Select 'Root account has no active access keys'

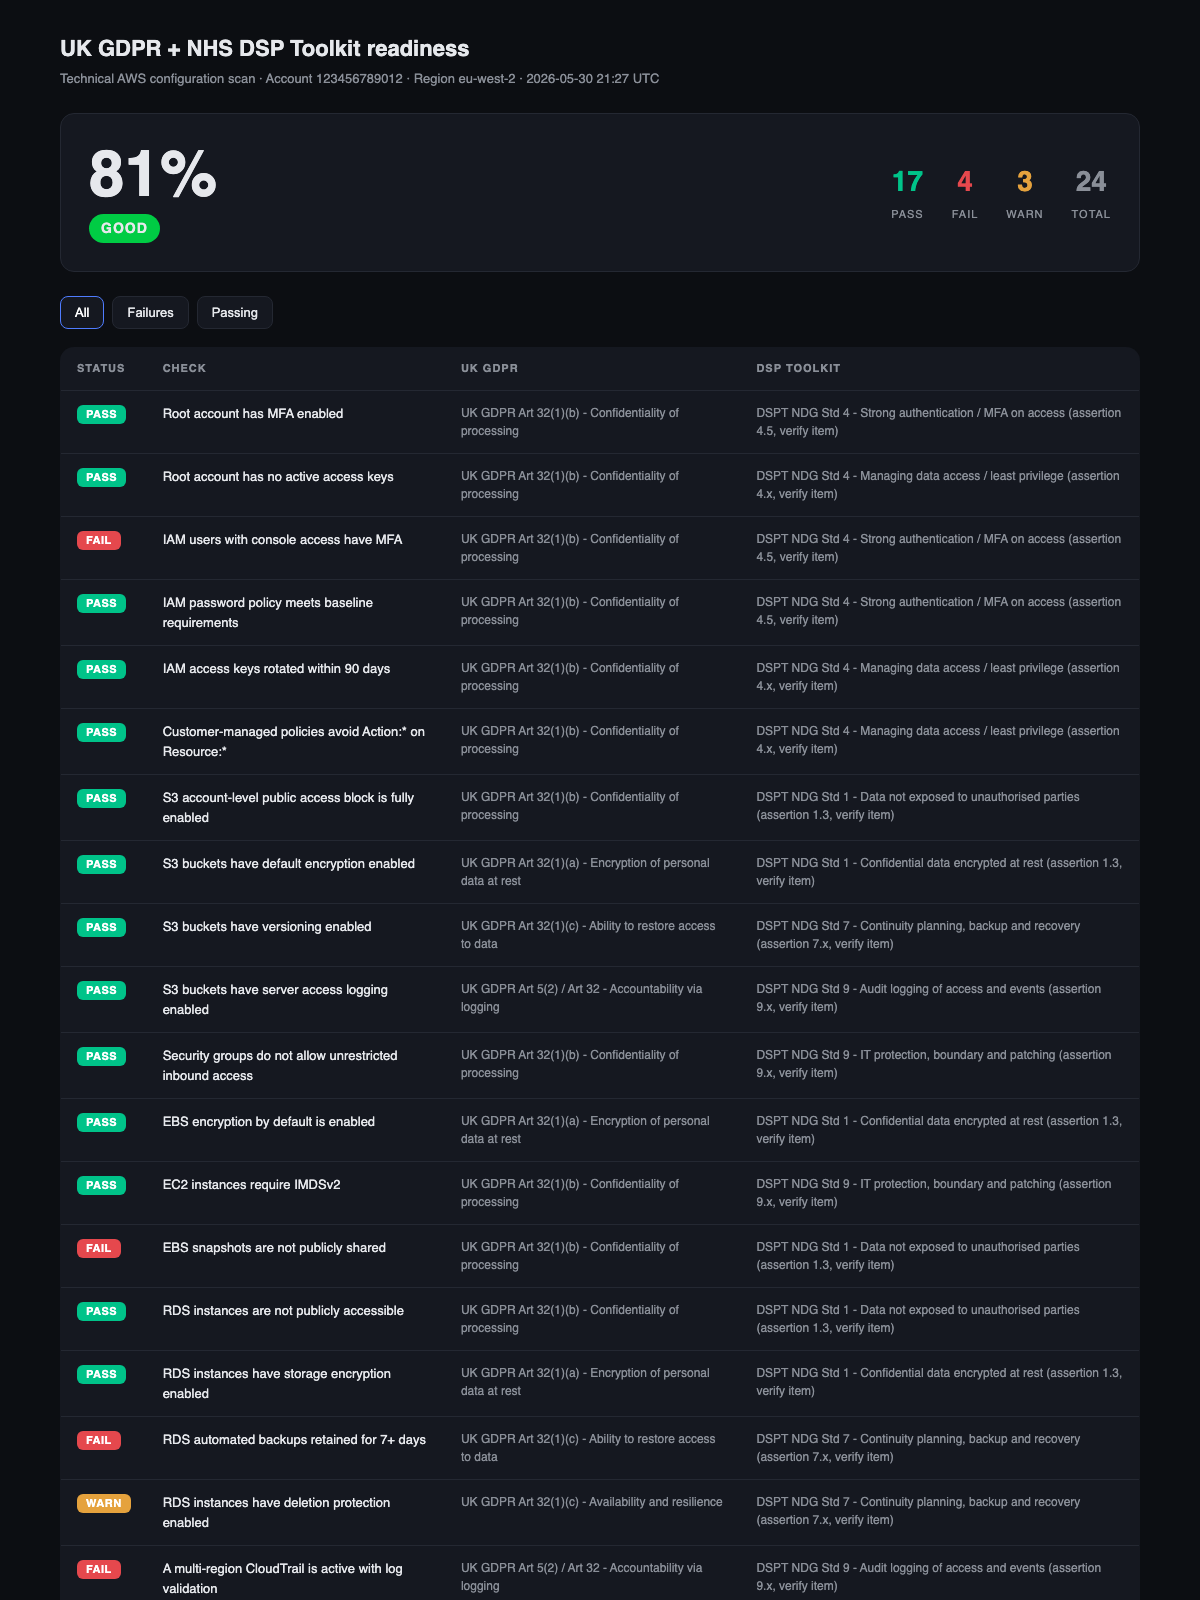point(278,476)
